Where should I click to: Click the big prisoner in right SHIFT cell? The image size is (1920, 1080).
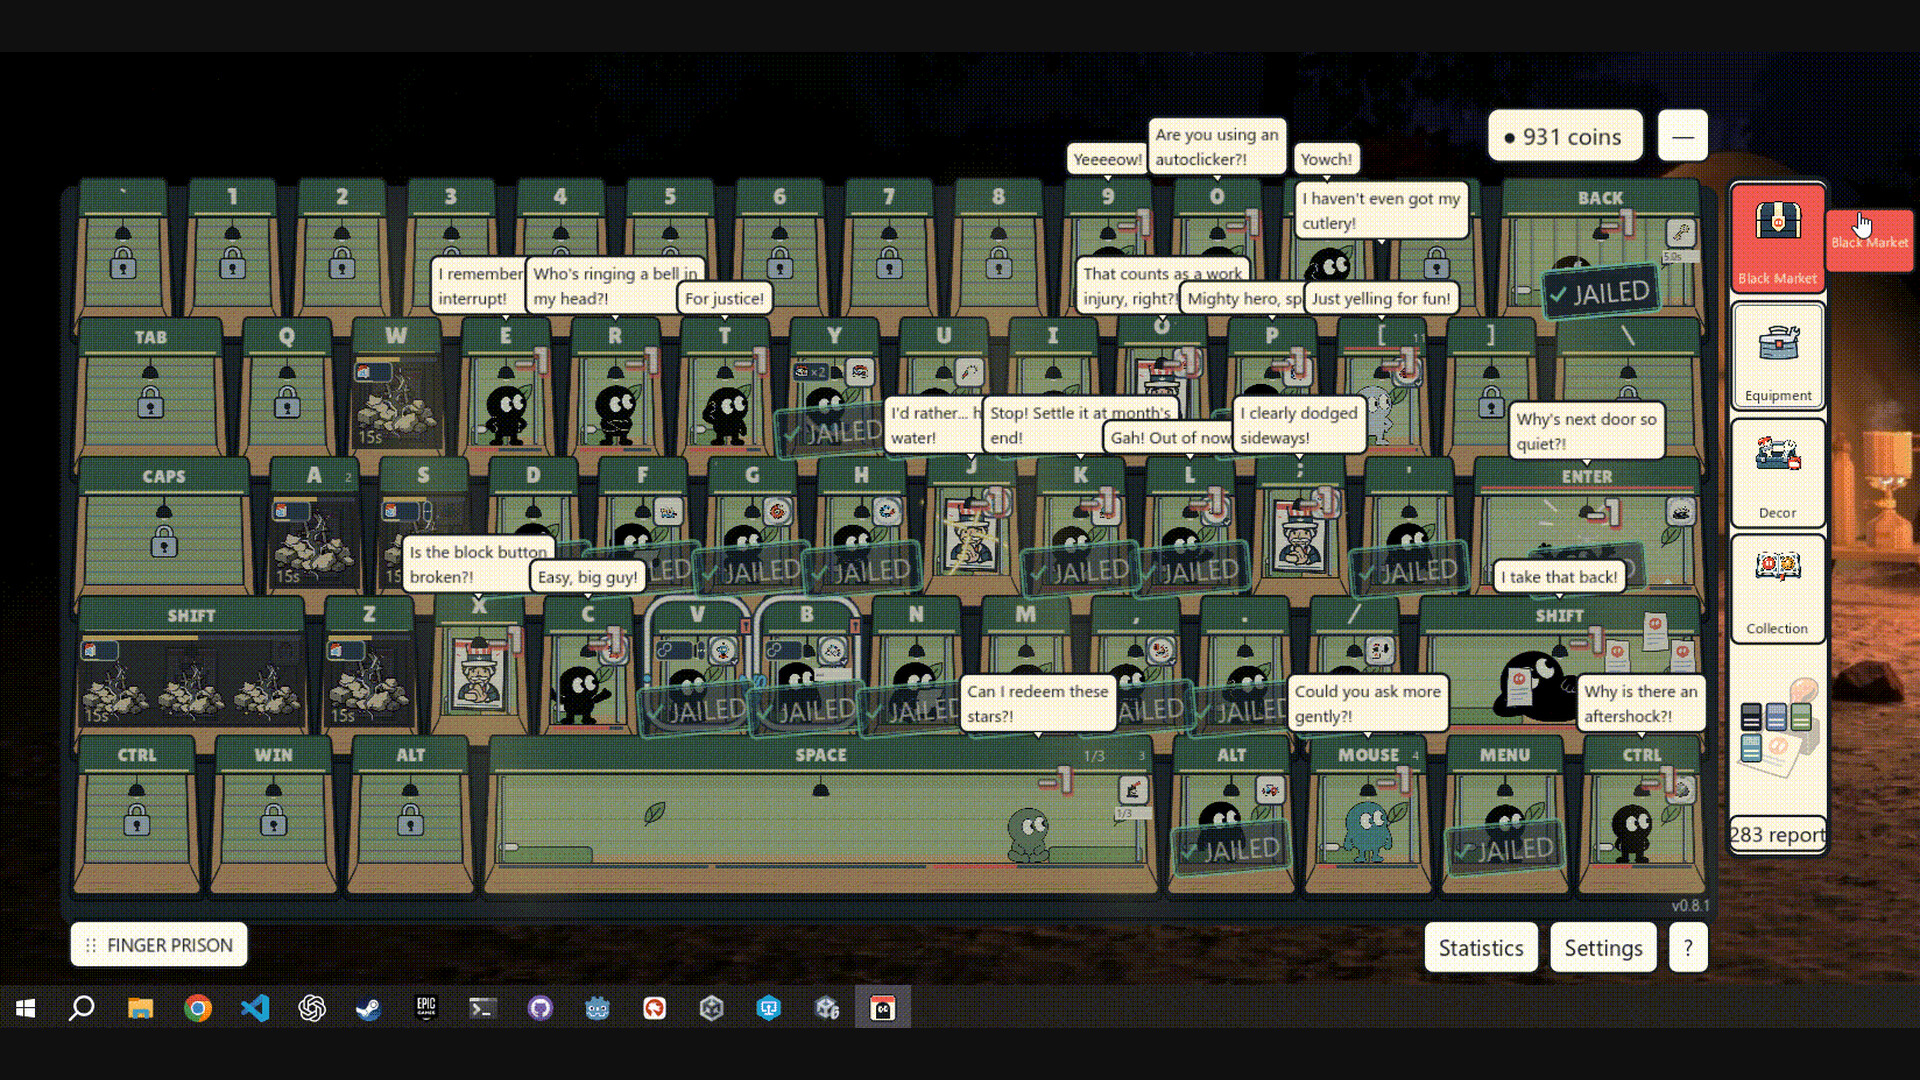(1536, 684)
